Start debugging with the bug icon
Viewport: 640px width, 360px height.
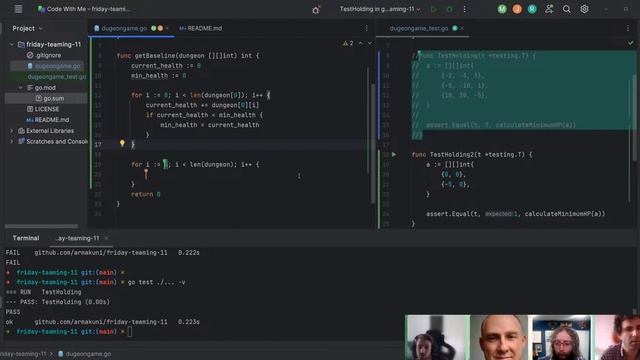pos(449,9)
